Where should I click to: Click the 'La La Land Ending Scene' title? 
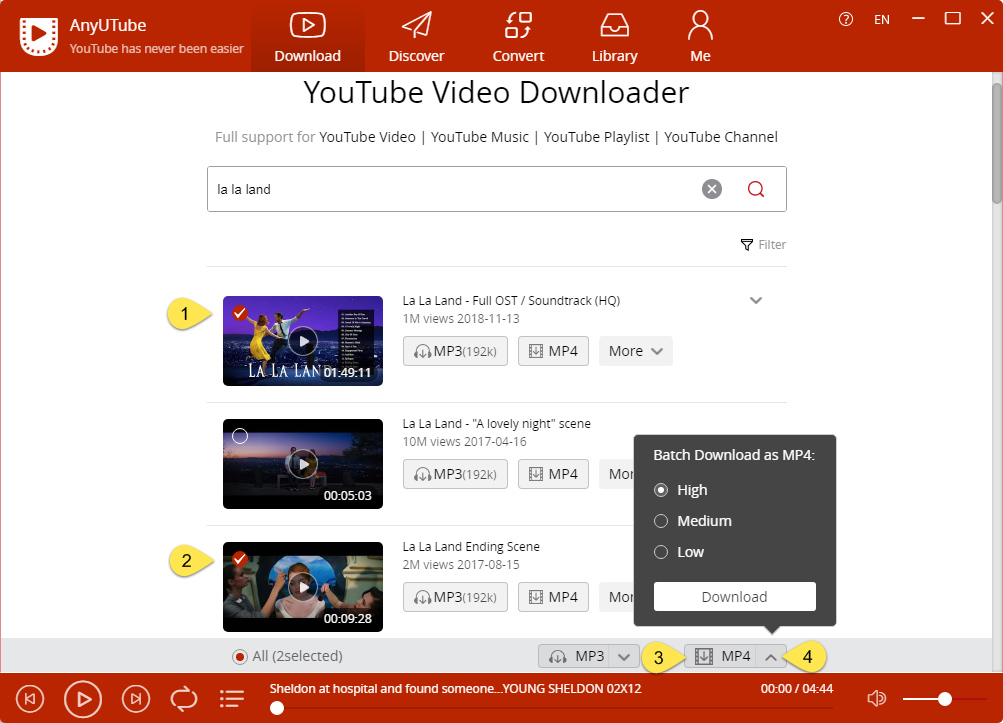[471, 547]
